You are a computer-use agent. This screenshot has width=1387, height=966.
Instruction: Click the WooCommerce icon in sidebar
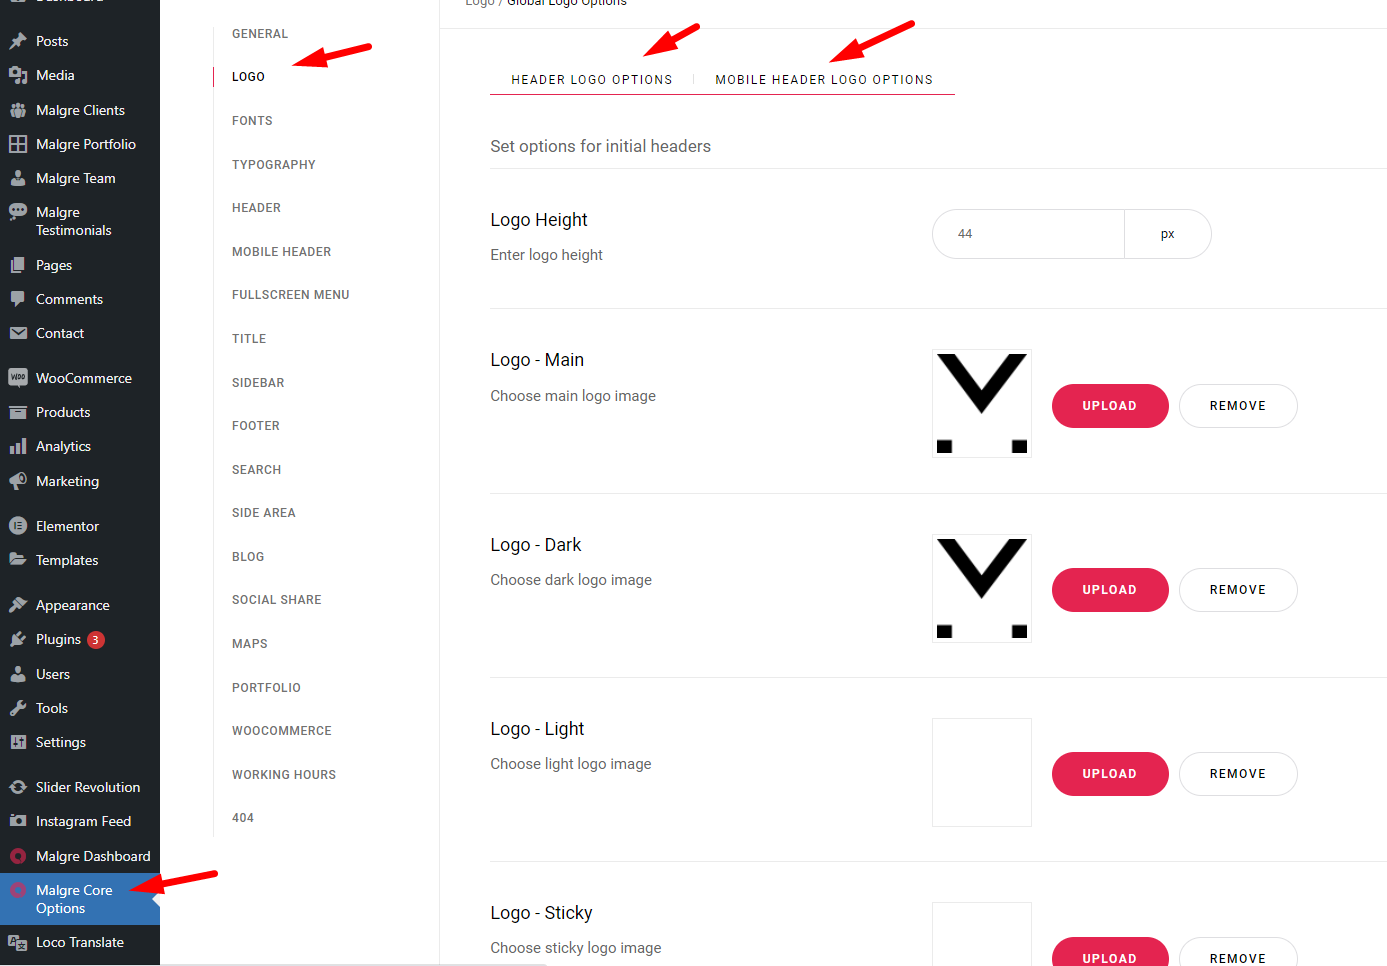pos(18,378)
